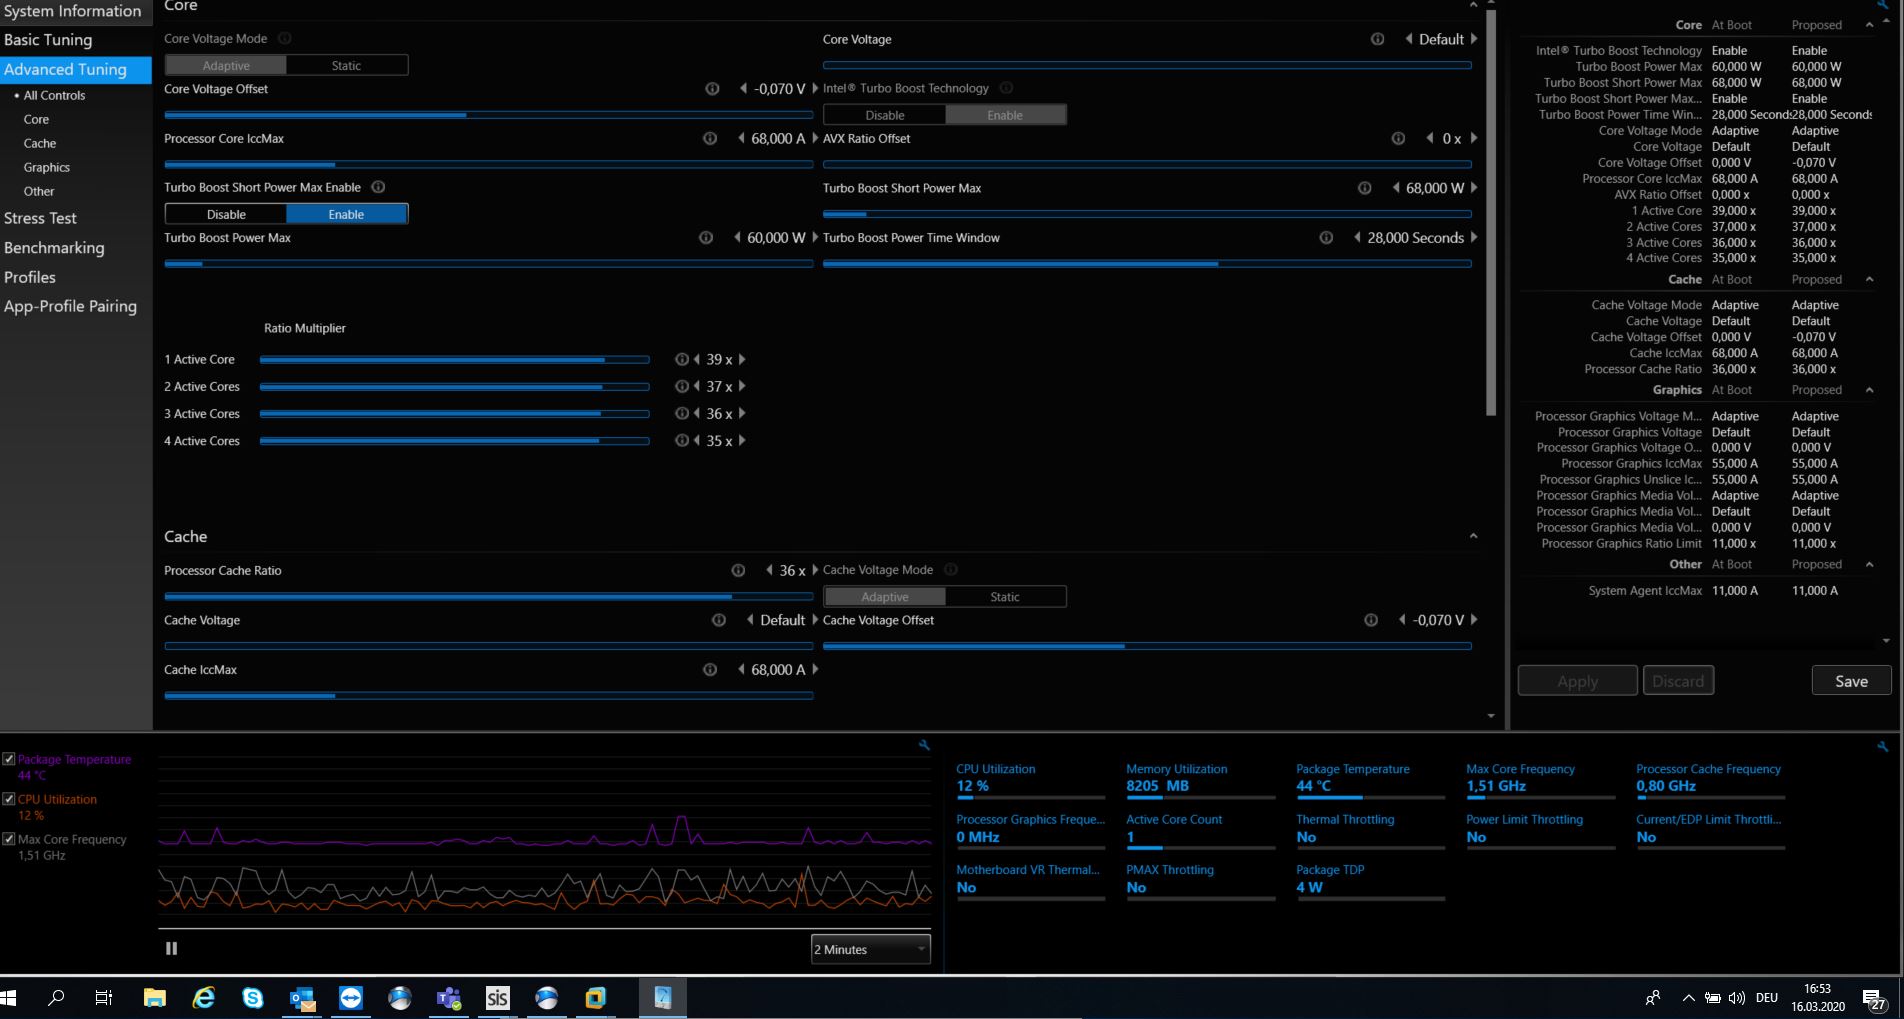Image resolution: width=1904 pixels, height=1019 pixels.
Task: Open App-Profile Pairing
Action: 70,306
